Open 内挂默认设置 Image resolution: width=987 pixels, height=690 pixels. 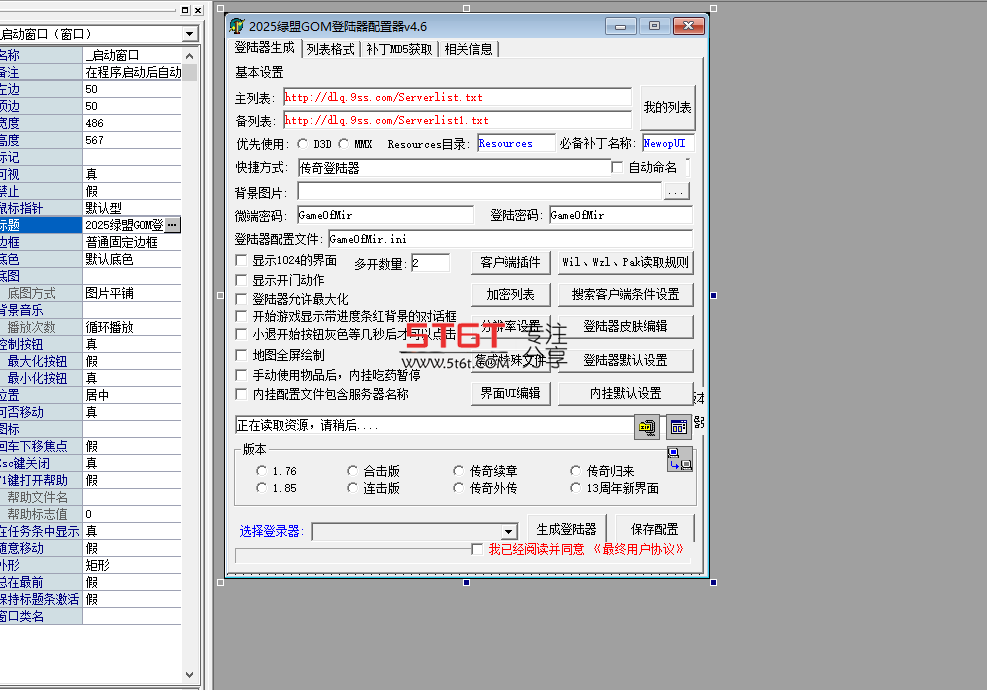click(x=626, y=393)
